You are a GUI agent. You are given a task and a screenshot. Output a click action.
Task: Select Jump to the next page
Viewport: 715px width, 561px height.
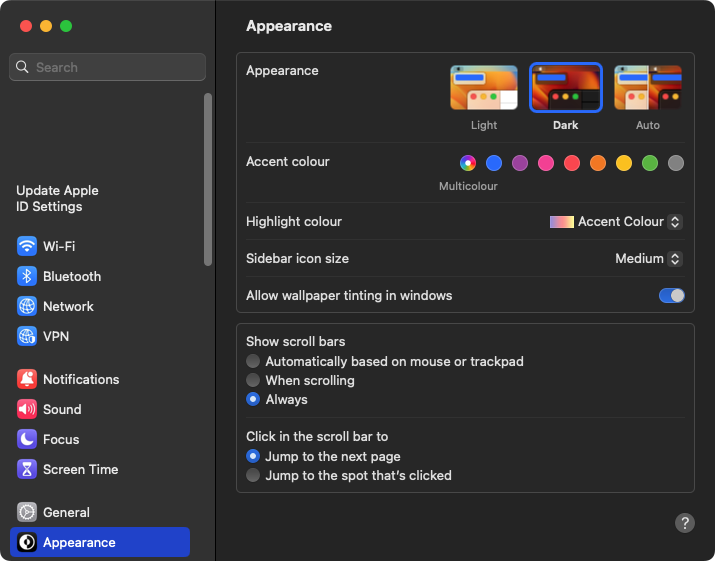tap(253, 456)
